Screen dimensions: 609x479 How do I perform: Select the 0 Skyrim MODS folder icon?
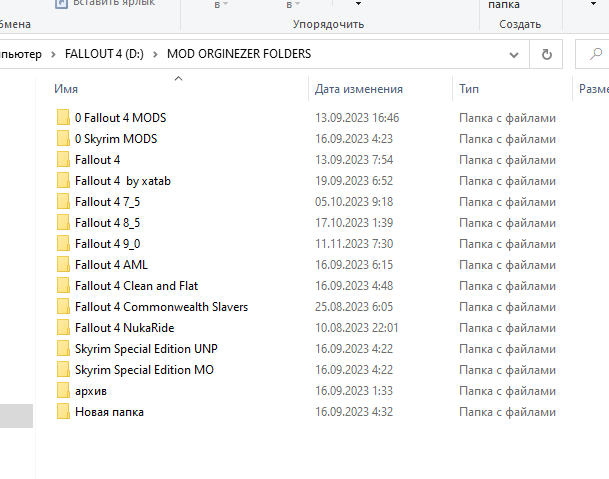click(63, 139)
